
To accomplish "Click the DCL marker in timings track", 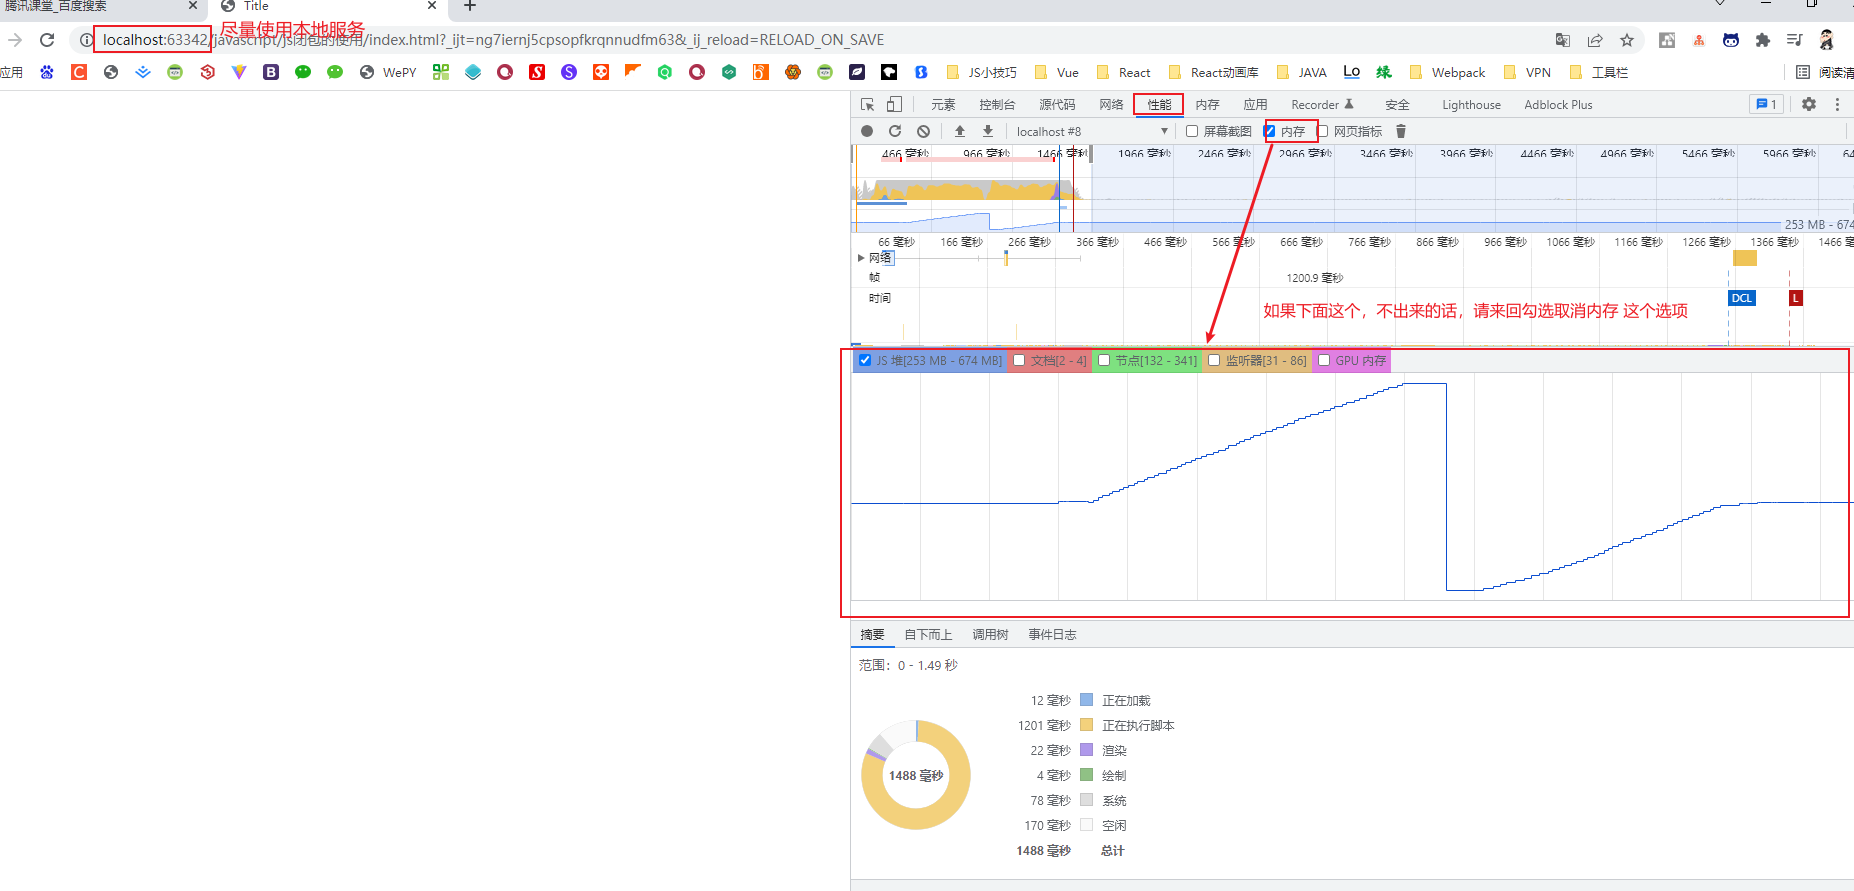I will tap(1742, 298).
